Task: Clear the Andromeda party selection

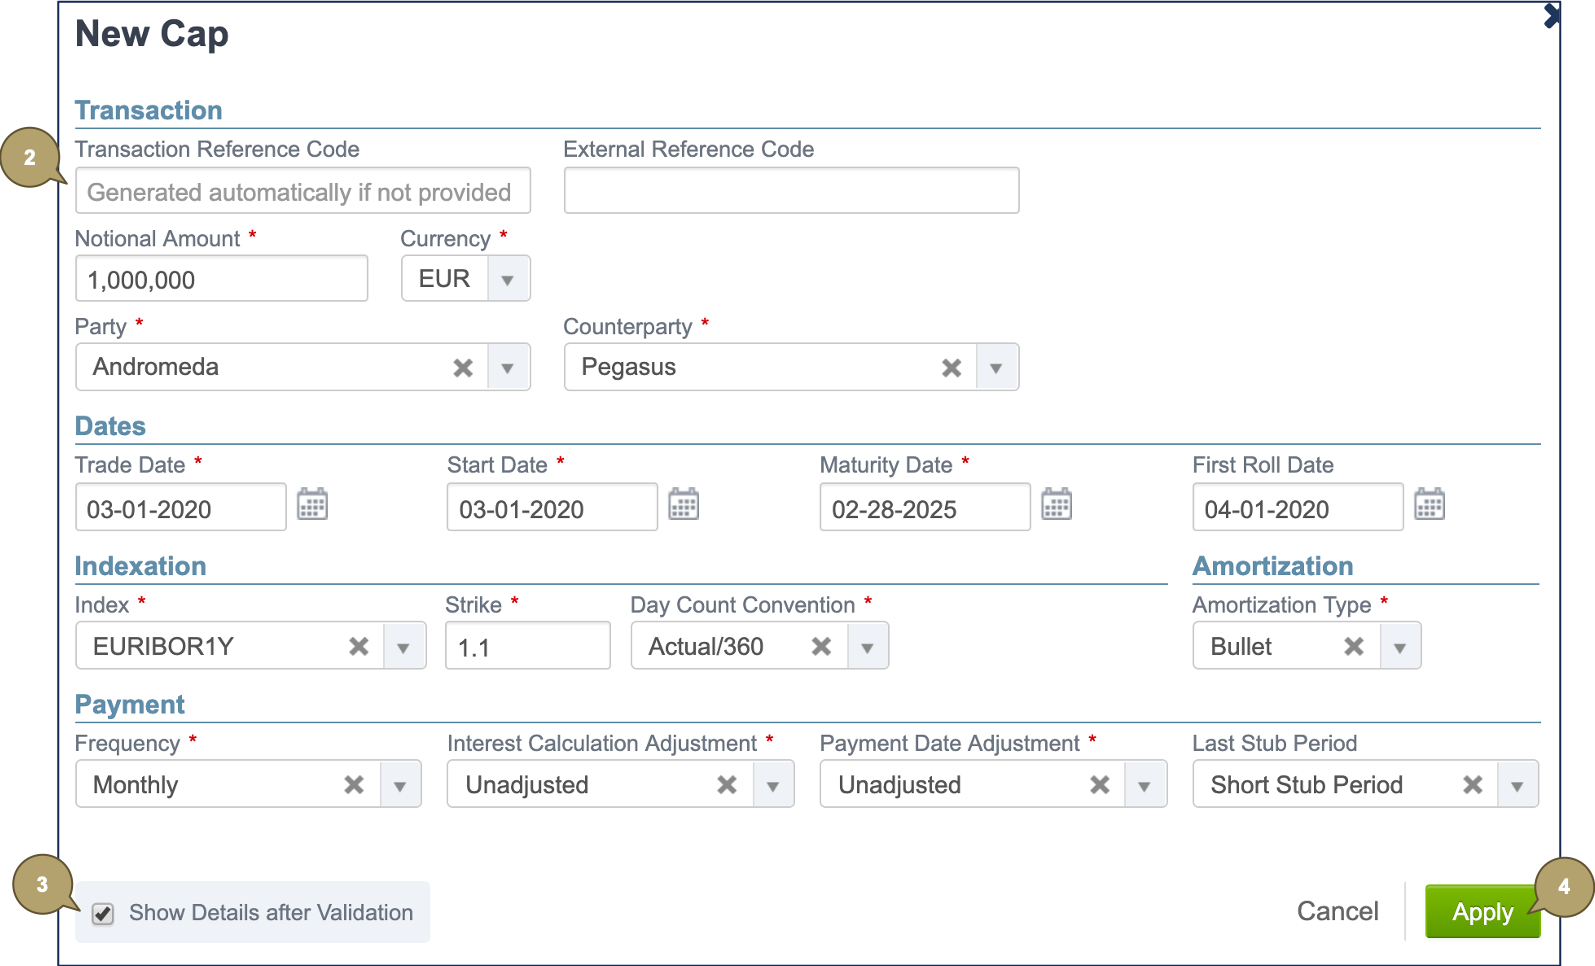Action: click(463, 368)
